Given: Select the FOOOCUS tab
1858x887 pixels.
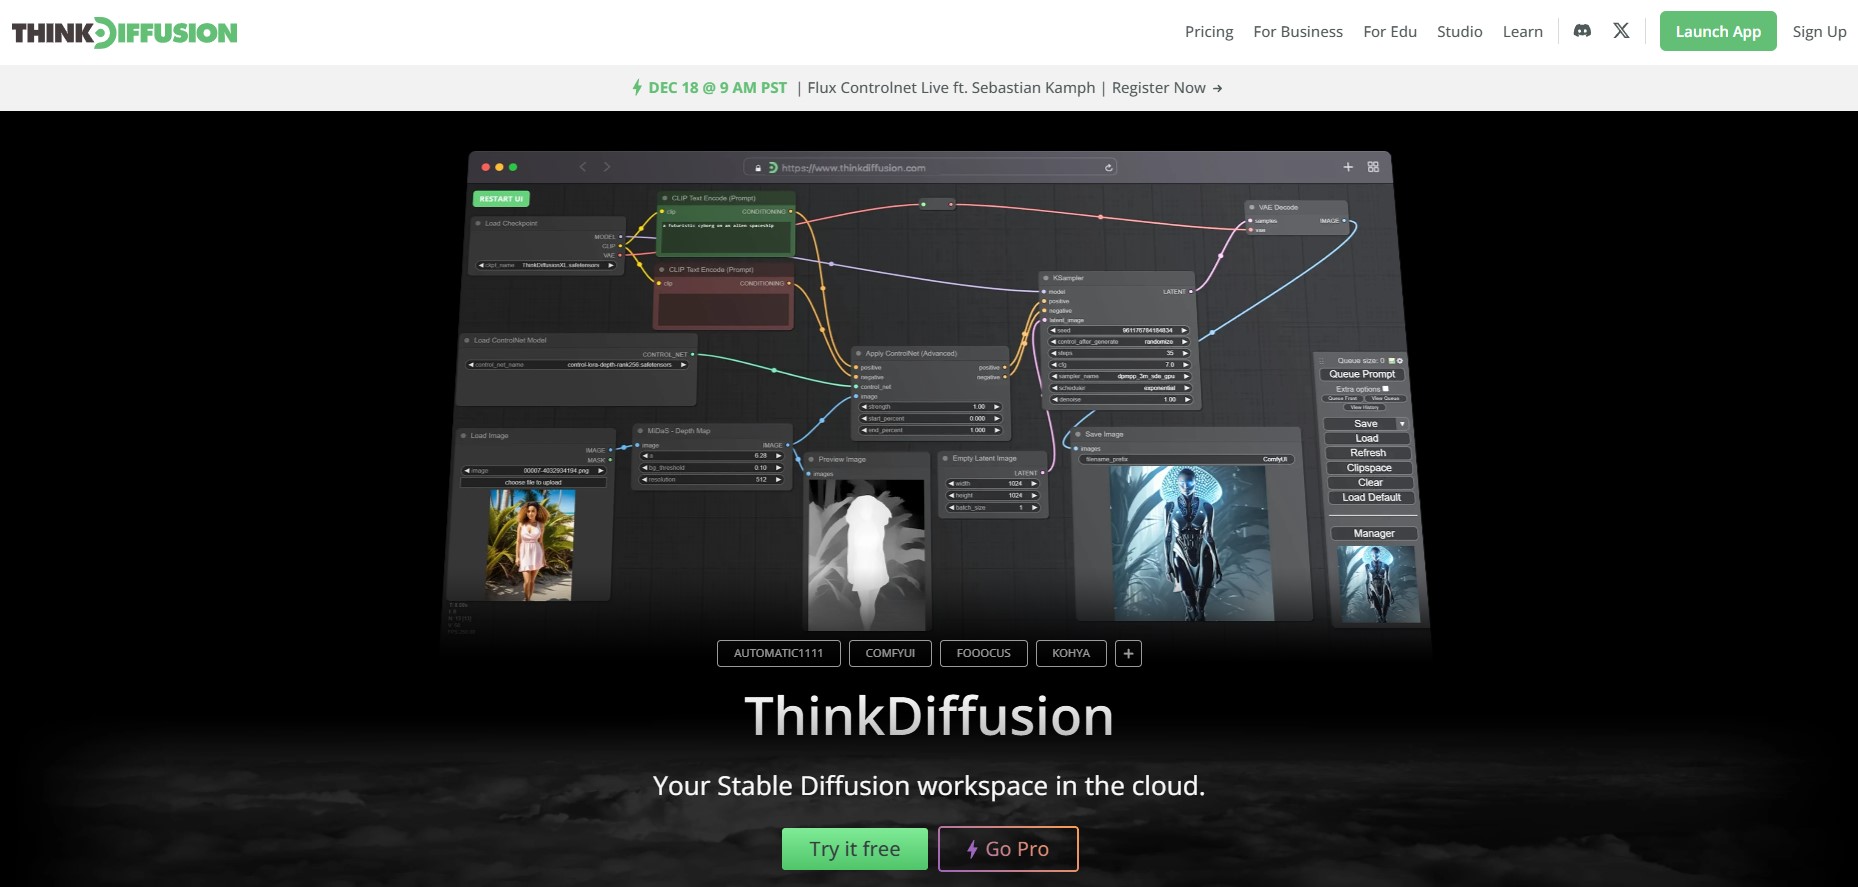Looking at the screenshot, I should pyautogui.click(x=984, y=653).
